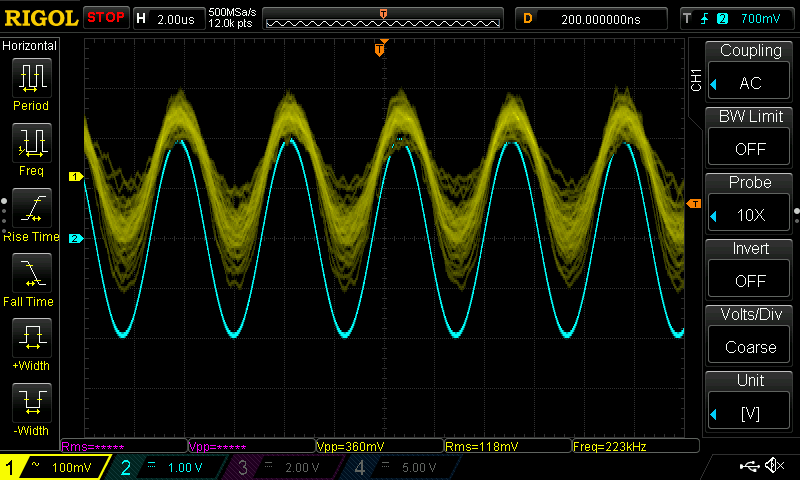Click the Freq=223kHz measurement readout
The height and width of the screenshot is (480, 800).
click(635, 446)
